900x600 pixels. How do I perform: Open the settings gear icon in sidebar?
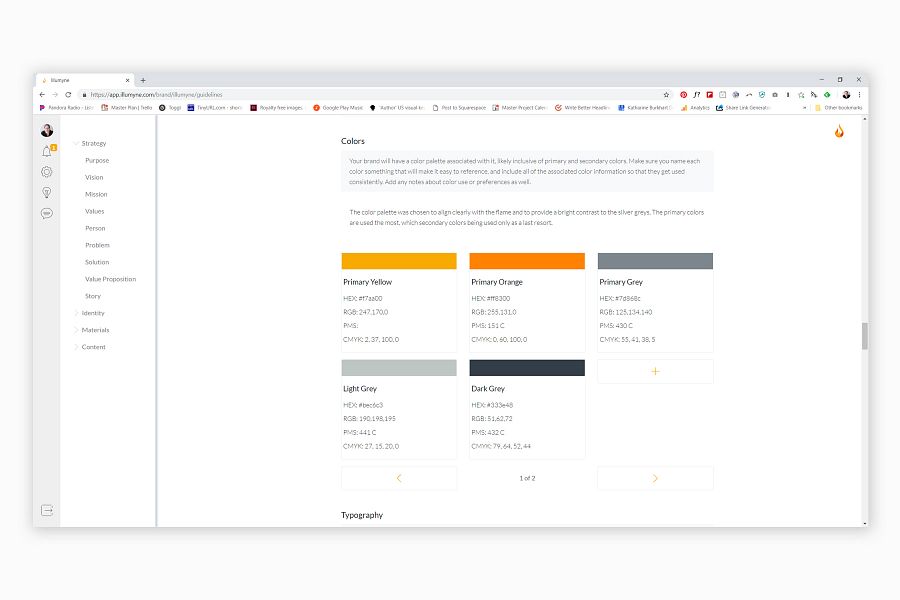point(47,172)
